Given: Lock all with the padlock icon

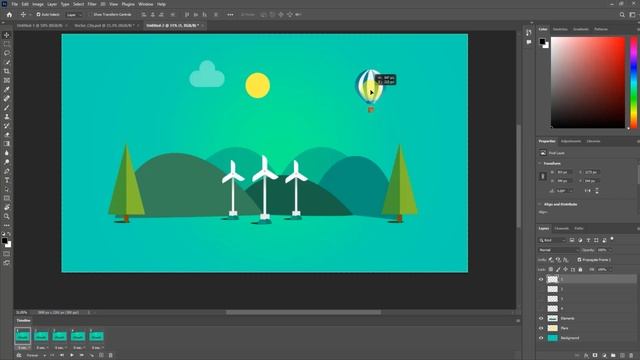Looking at the screenshot, I should click(x=580, y=269).
